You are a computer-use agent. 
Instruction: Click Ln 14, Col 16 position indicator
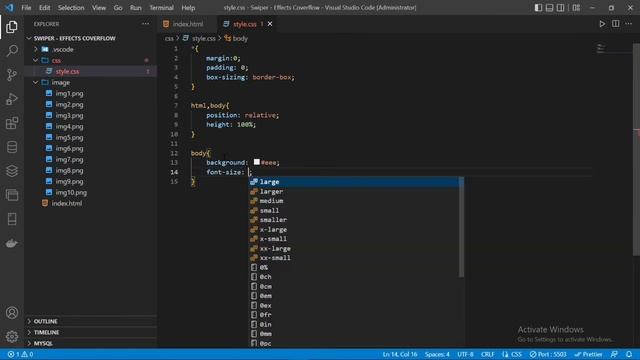400,354
